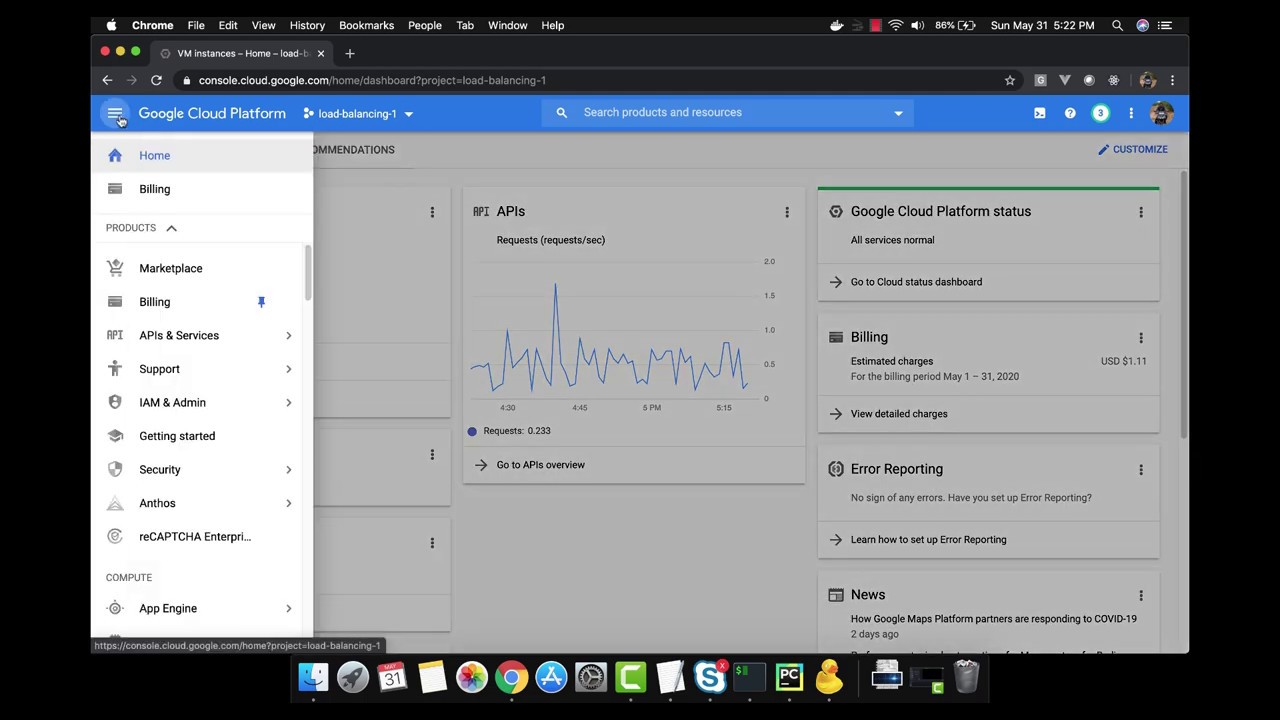1280x720 pixels.
Task: Click the search magnifier icon in search bar
Action: click(562, 113)
